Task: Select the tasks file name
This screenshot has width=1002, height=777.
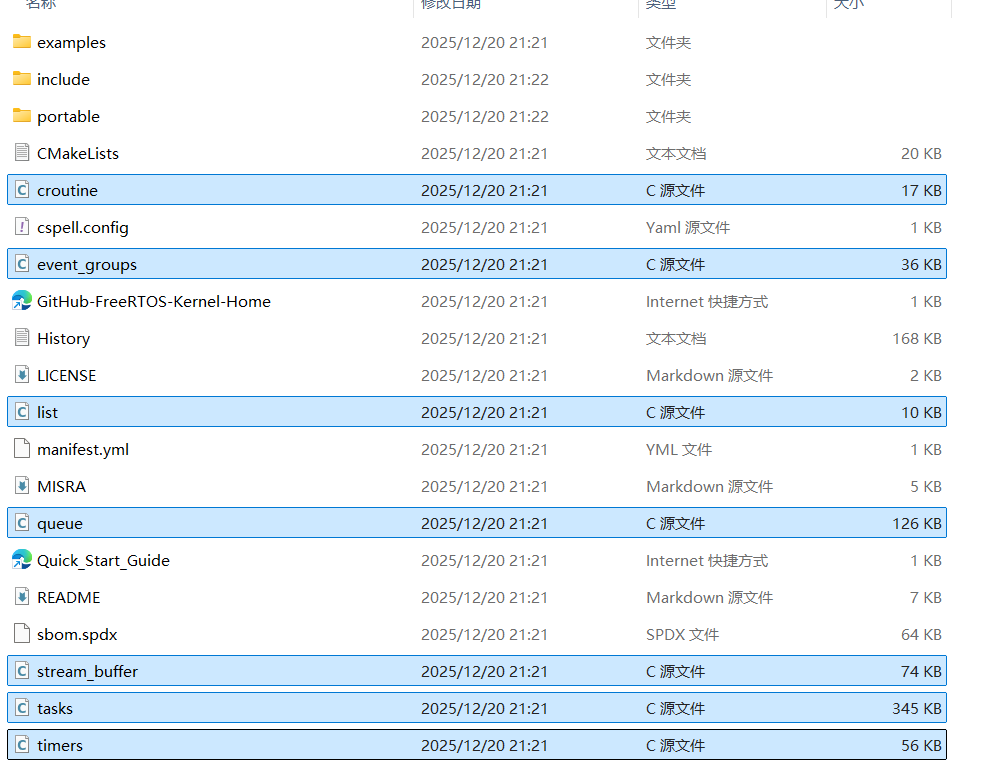Action: click(55, 709)
